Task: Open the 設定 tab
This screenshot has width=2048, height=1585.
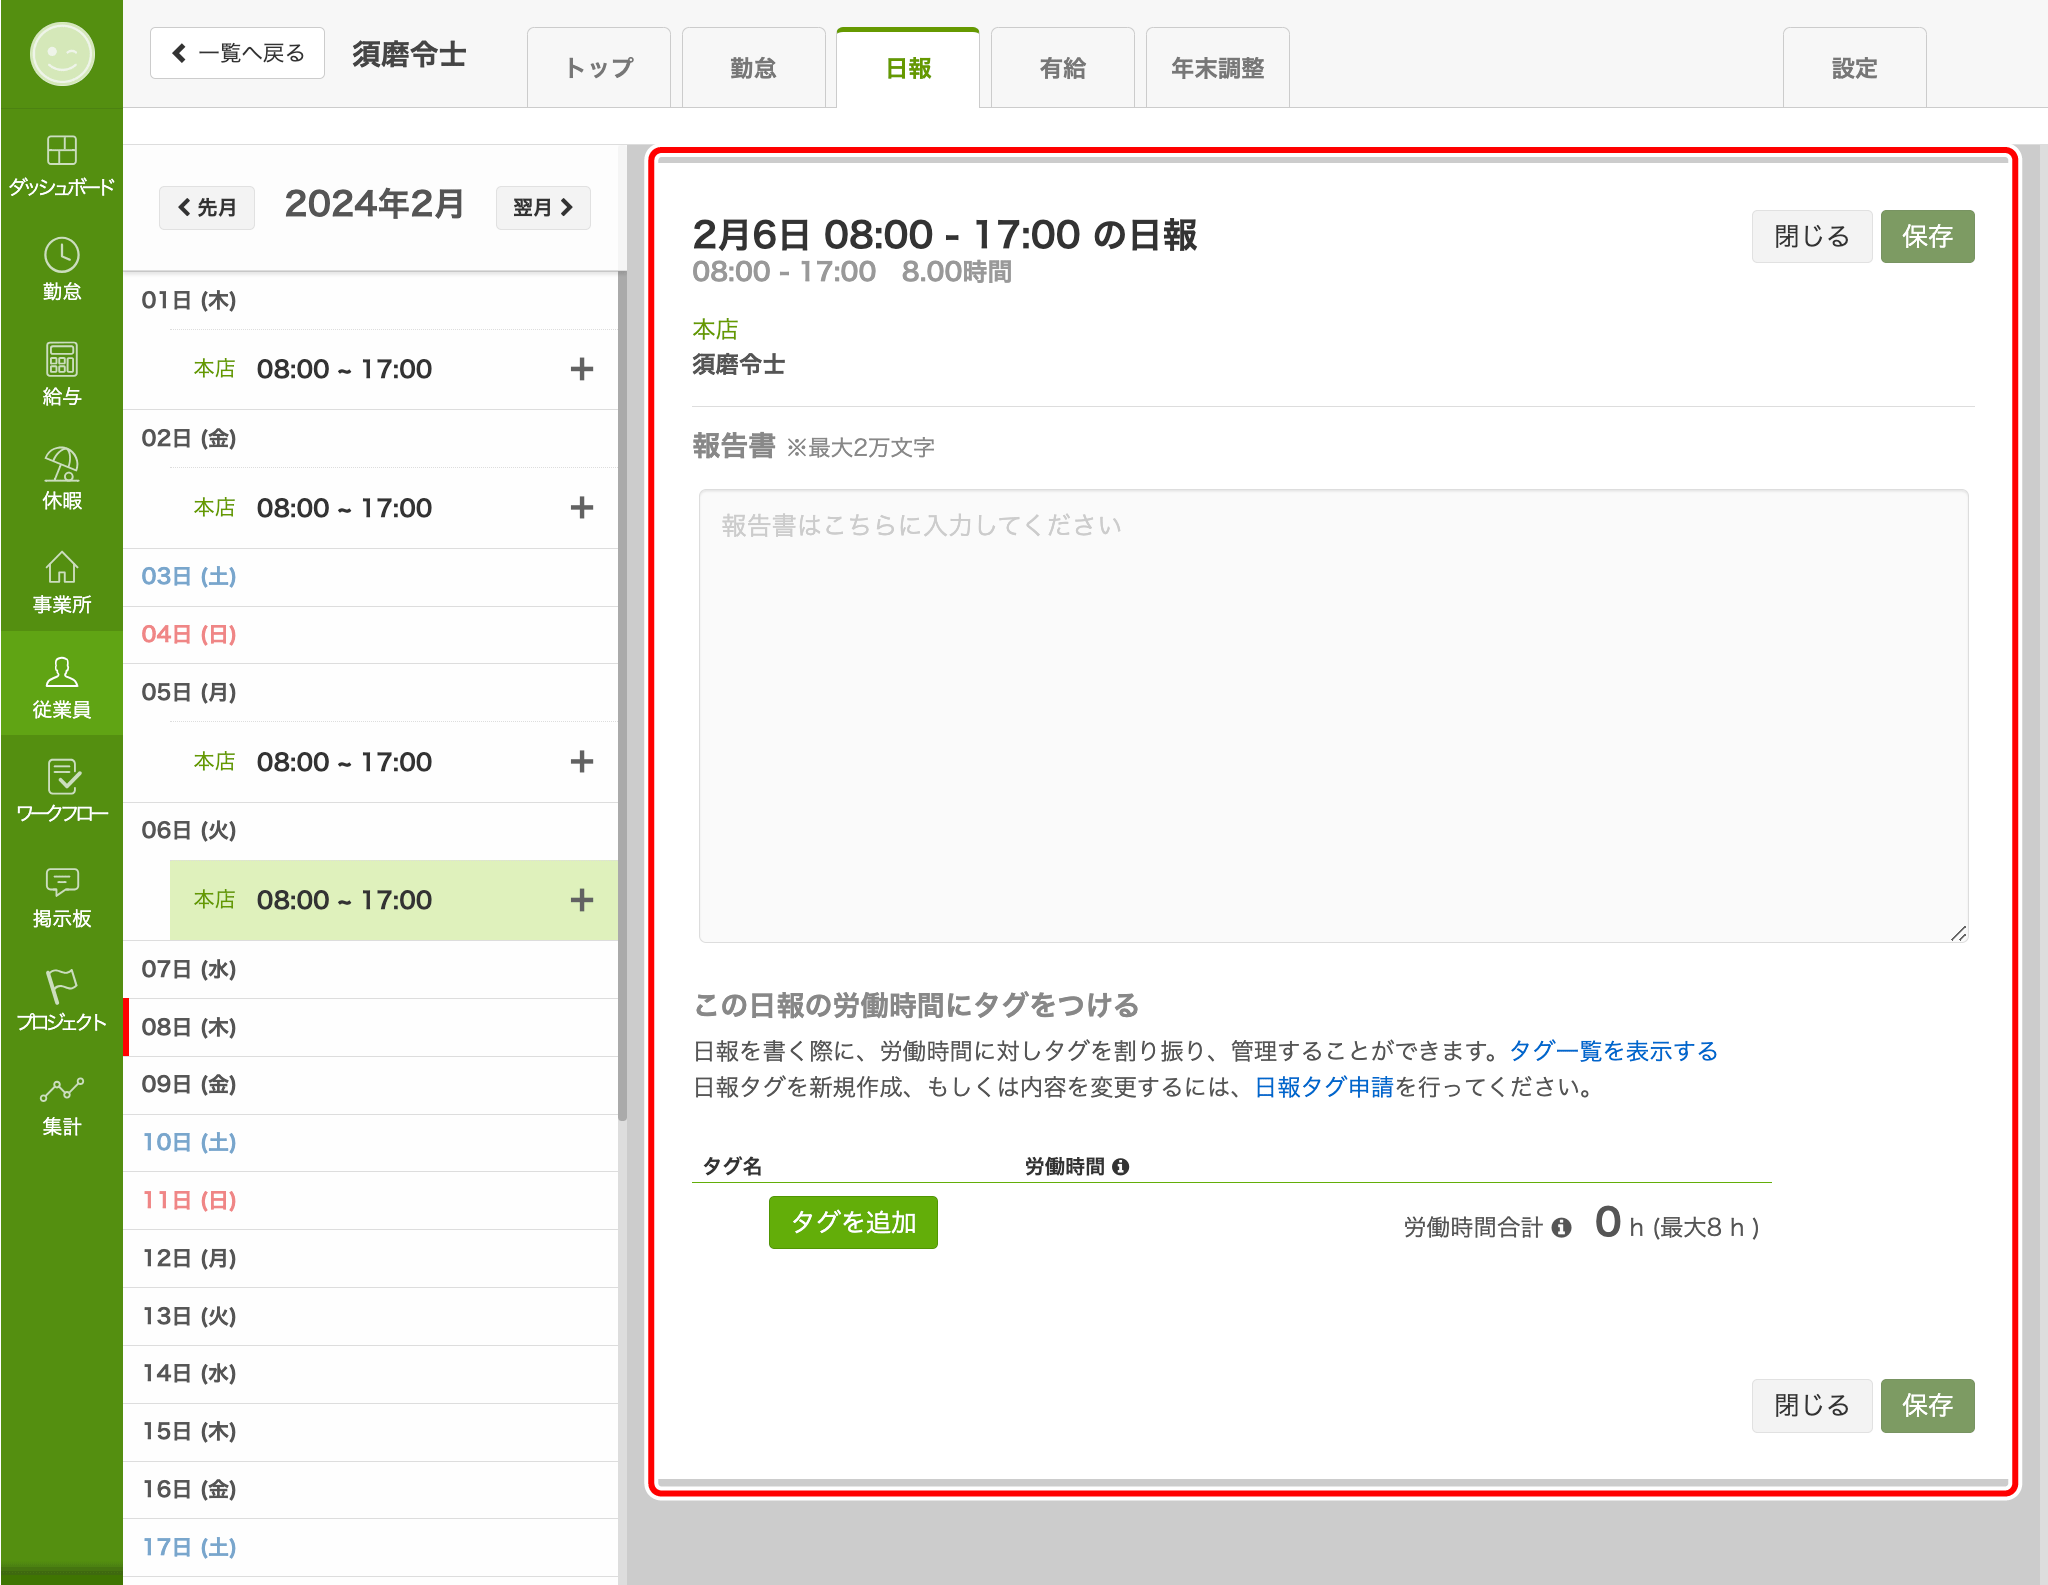Action: point(1855,68)
